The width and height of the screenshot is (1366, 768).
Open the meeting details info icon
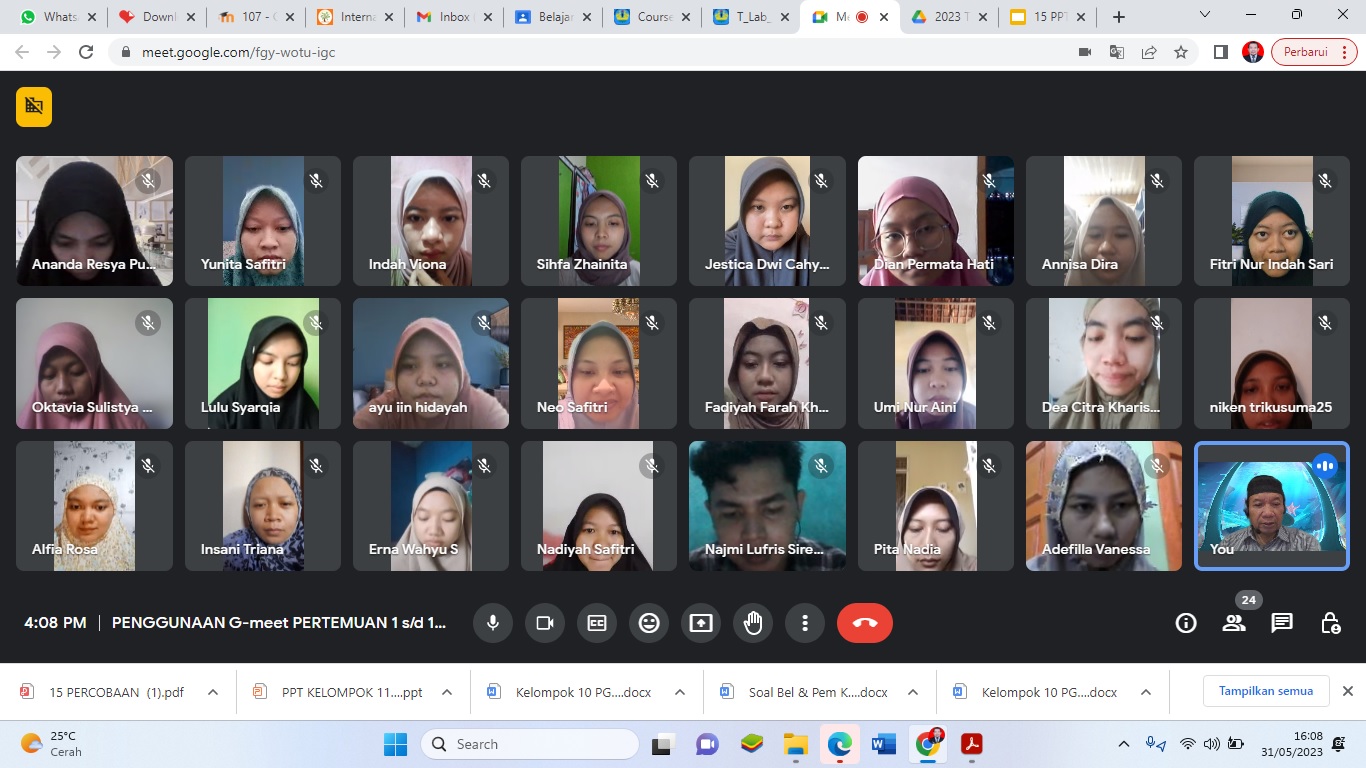tap(1186, 623)
